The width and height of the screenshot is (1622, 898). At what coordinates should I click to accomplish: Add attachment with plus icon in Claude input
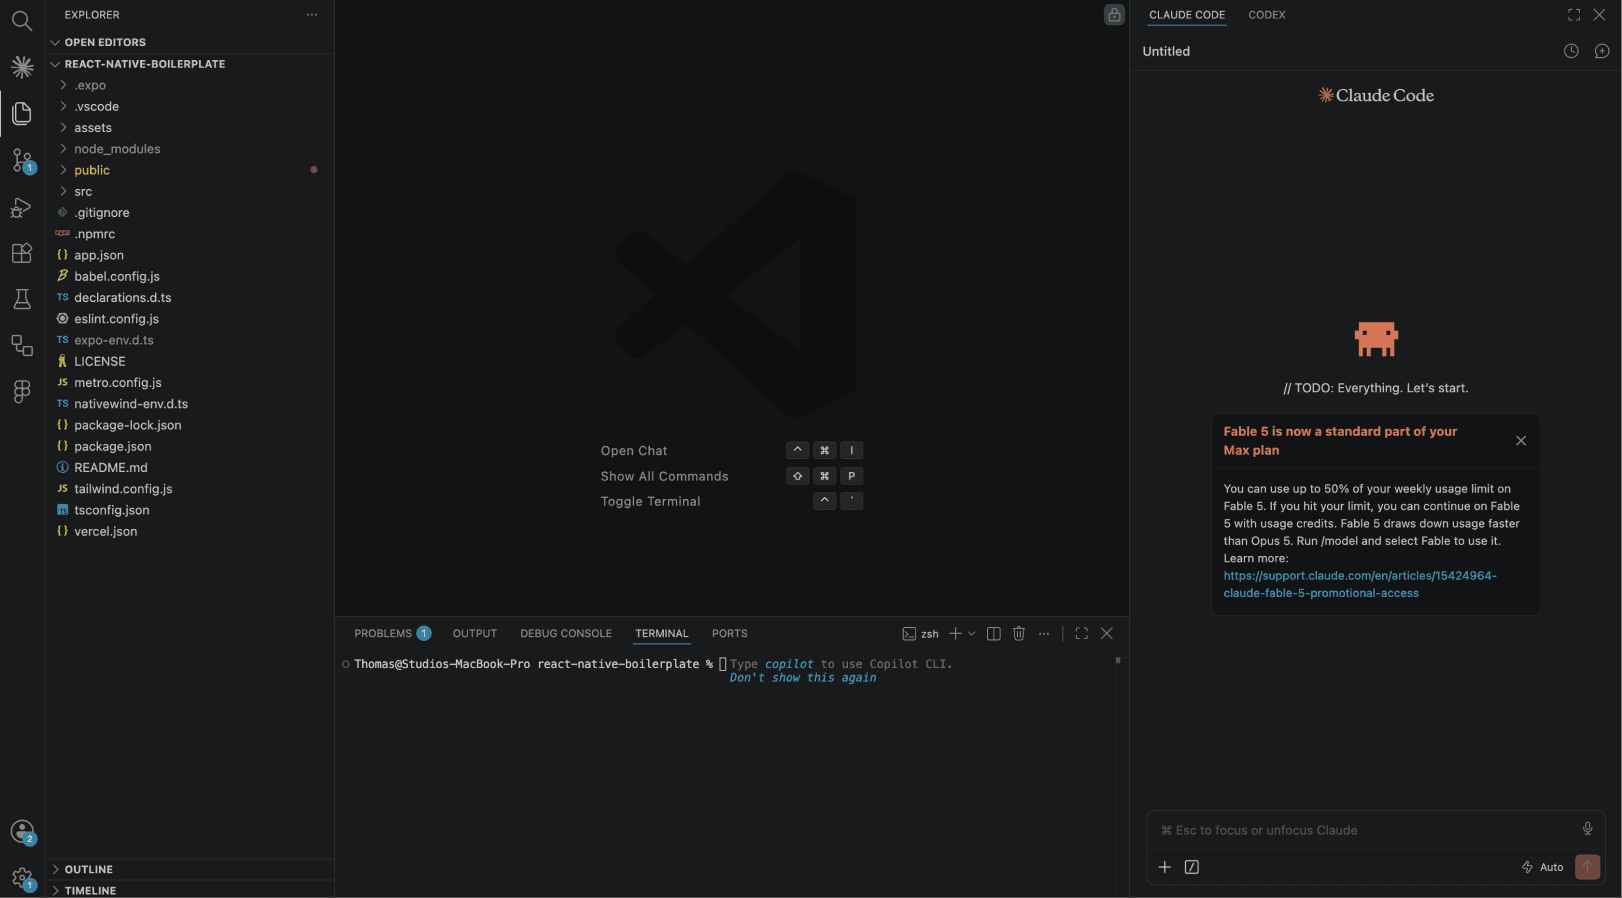click(1164, 867)
